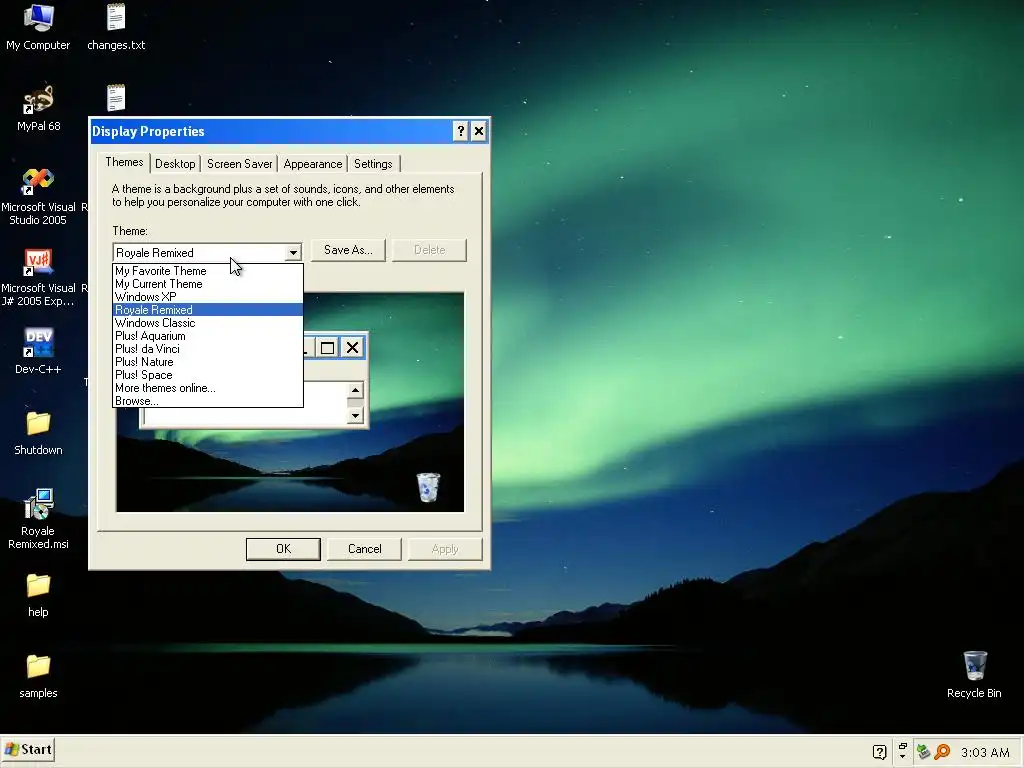Switch to the Desktop tab
Viewport: 1024px width, 768px height.
click(x=175, y=164)
